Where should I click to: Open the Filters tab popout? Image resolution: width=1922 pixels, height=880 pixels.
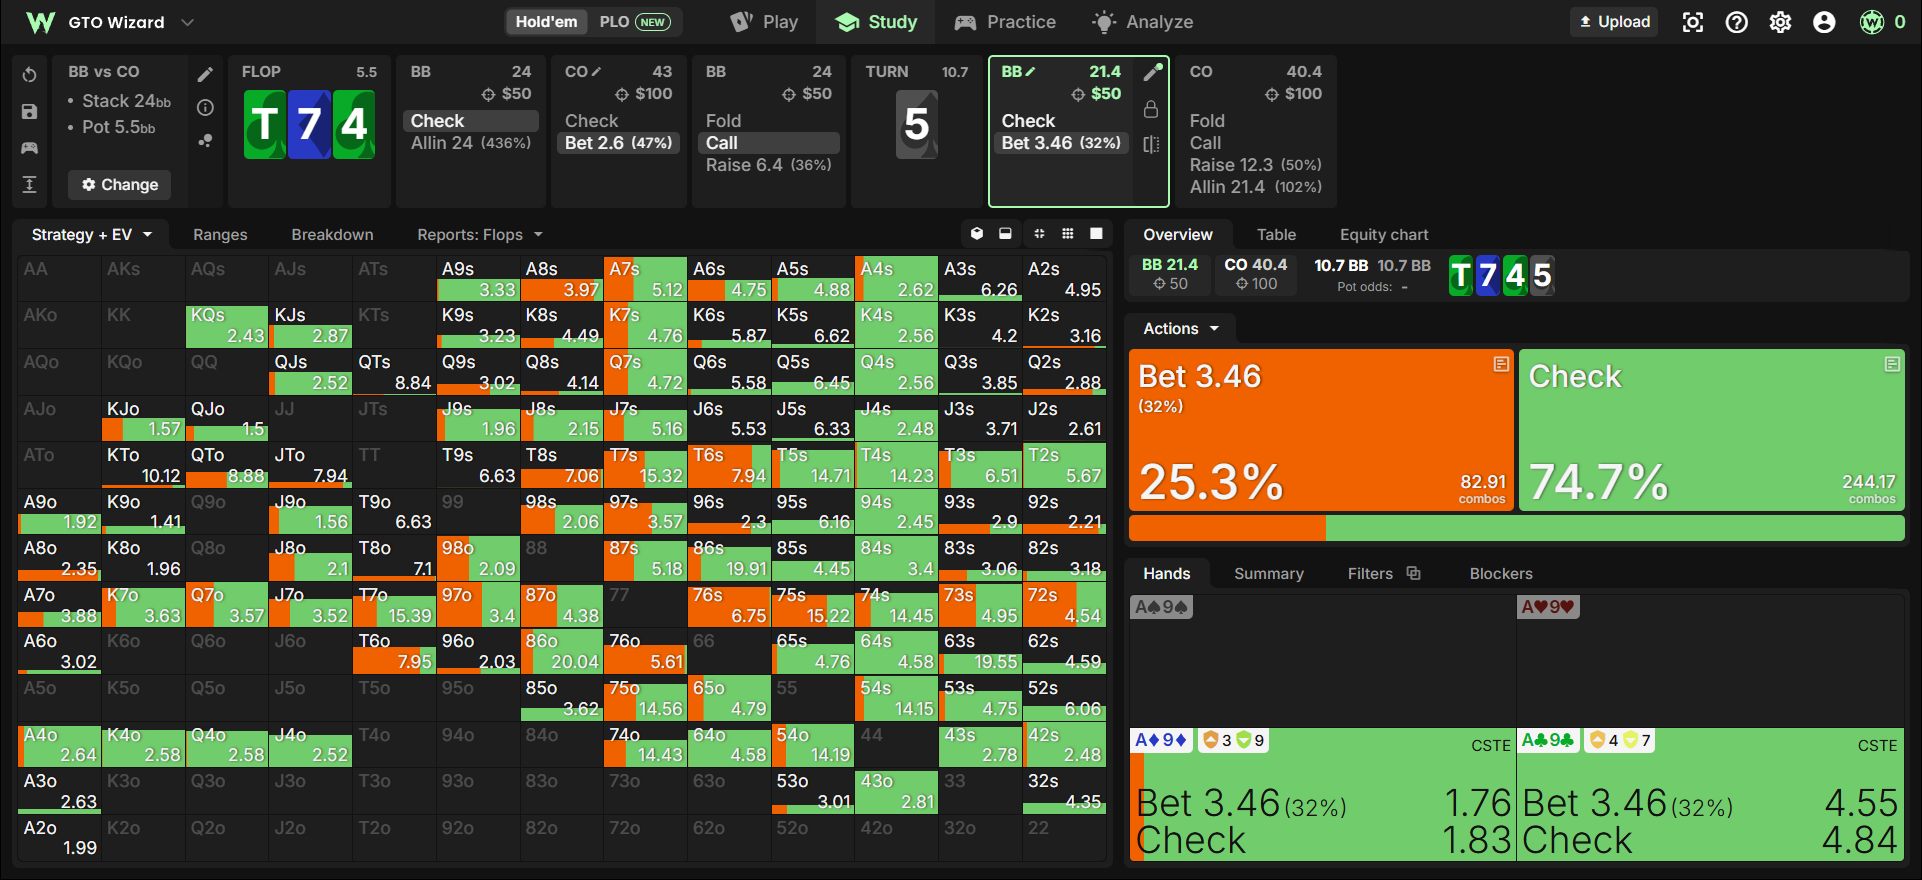pyautogui.click(x=1413, y=573)
